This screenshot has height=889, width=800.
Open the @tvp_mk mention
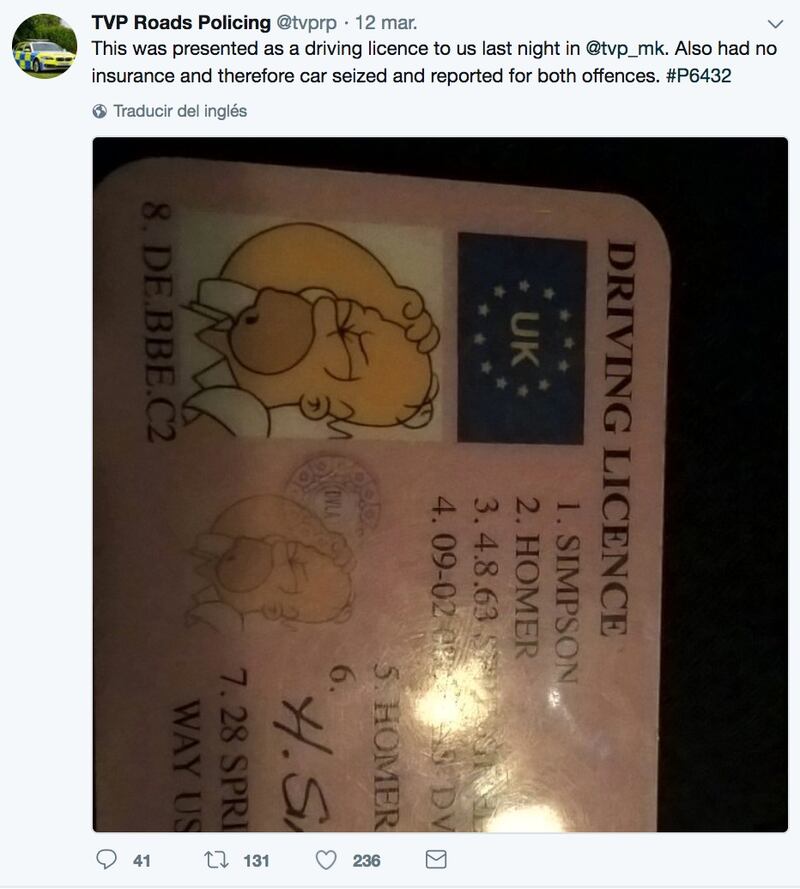(x=627, y=49)
